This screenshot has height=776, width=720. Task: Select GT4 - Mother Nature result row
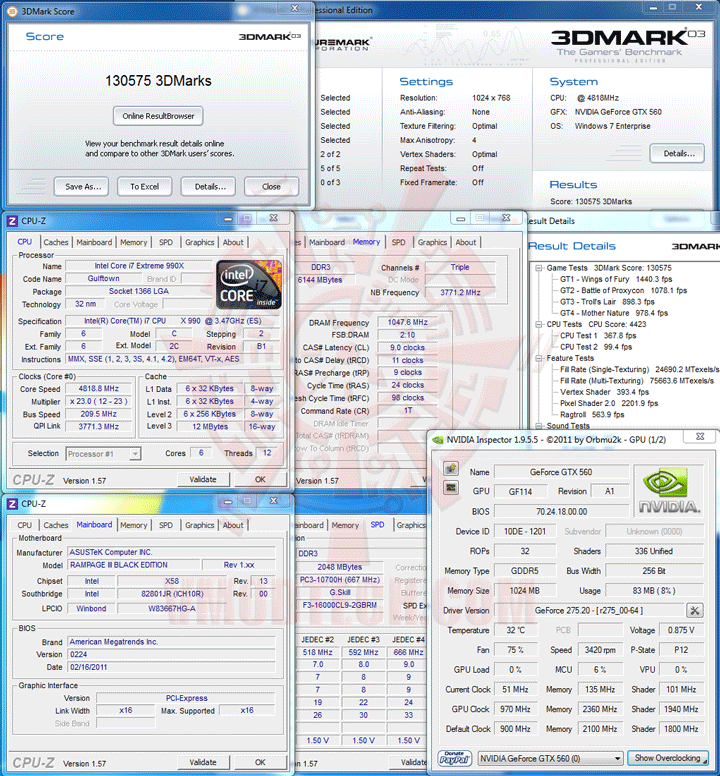(614, 313)
